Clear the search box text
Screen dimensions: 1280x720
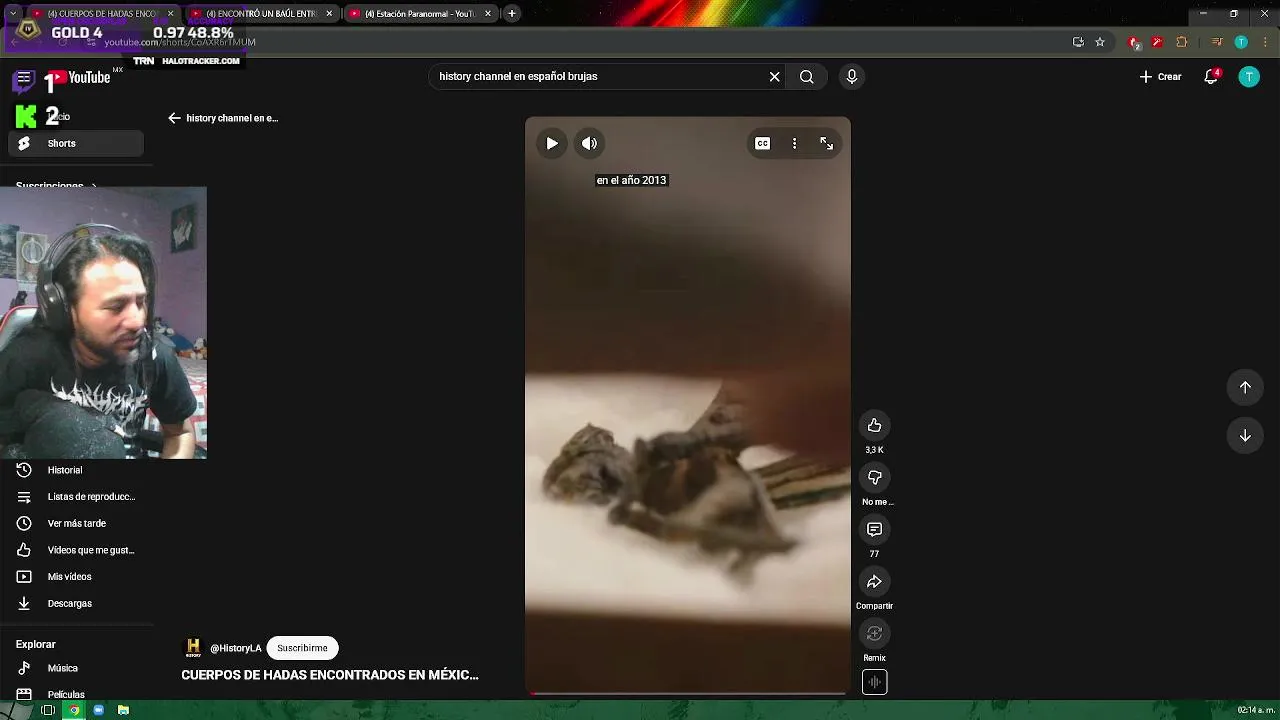tap(774, 76)
